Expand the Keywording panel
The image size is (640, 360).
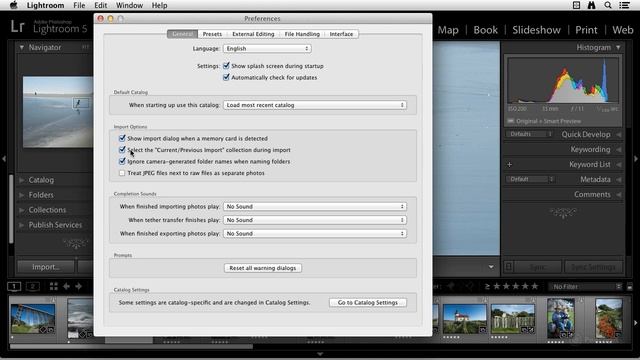tap(590, 149)
